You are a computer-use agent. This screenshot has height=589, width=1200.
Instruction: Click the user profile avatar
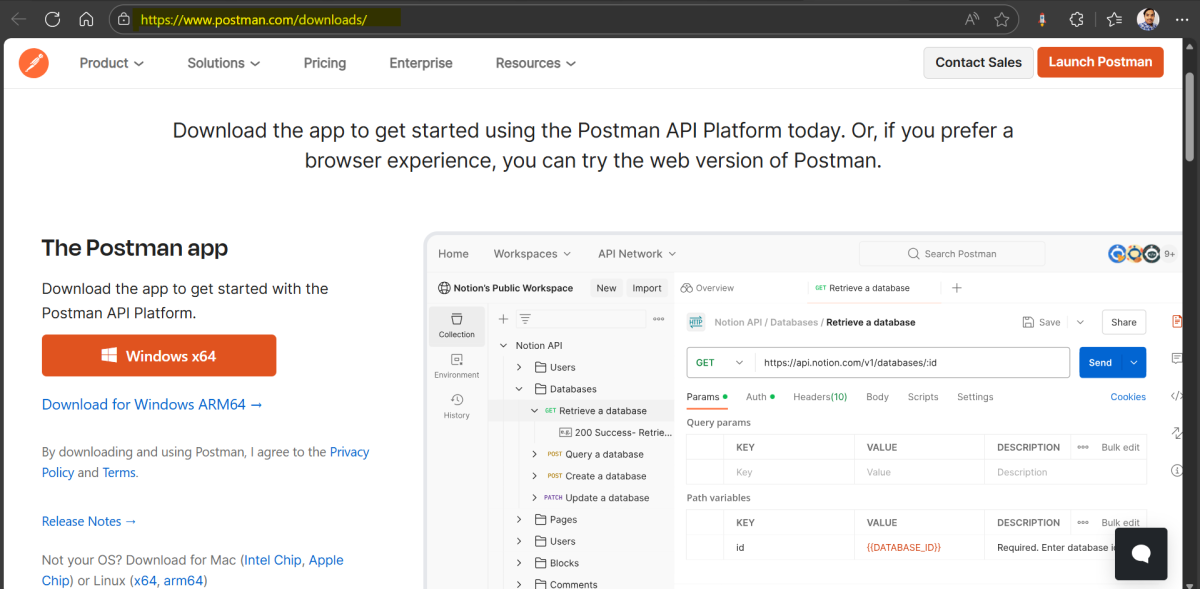tap(1147, 19)
